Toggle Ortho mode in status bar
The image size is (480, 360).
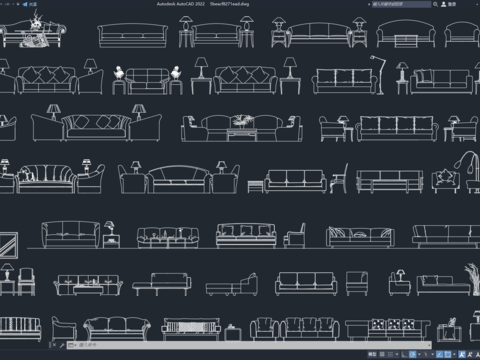pos(404,354)
